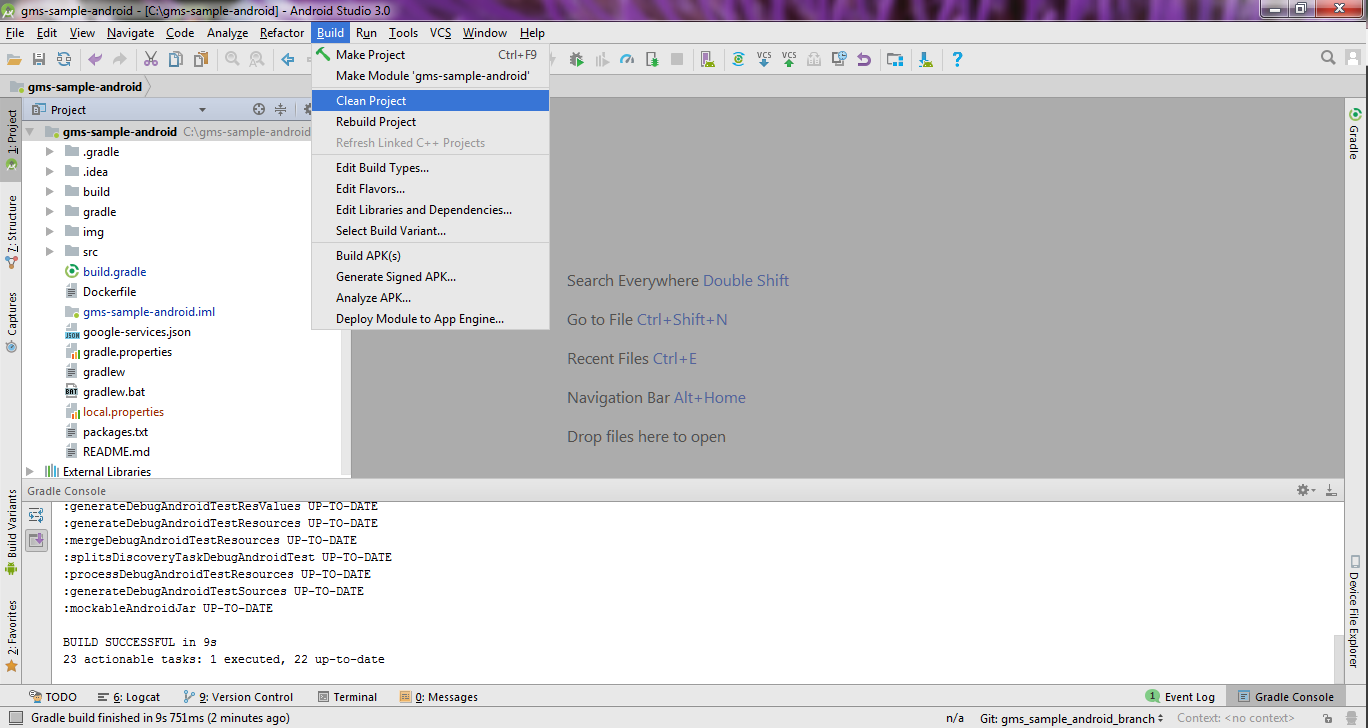Toggle Scroll to End in Gradle Console

click(x=36, y=540)
